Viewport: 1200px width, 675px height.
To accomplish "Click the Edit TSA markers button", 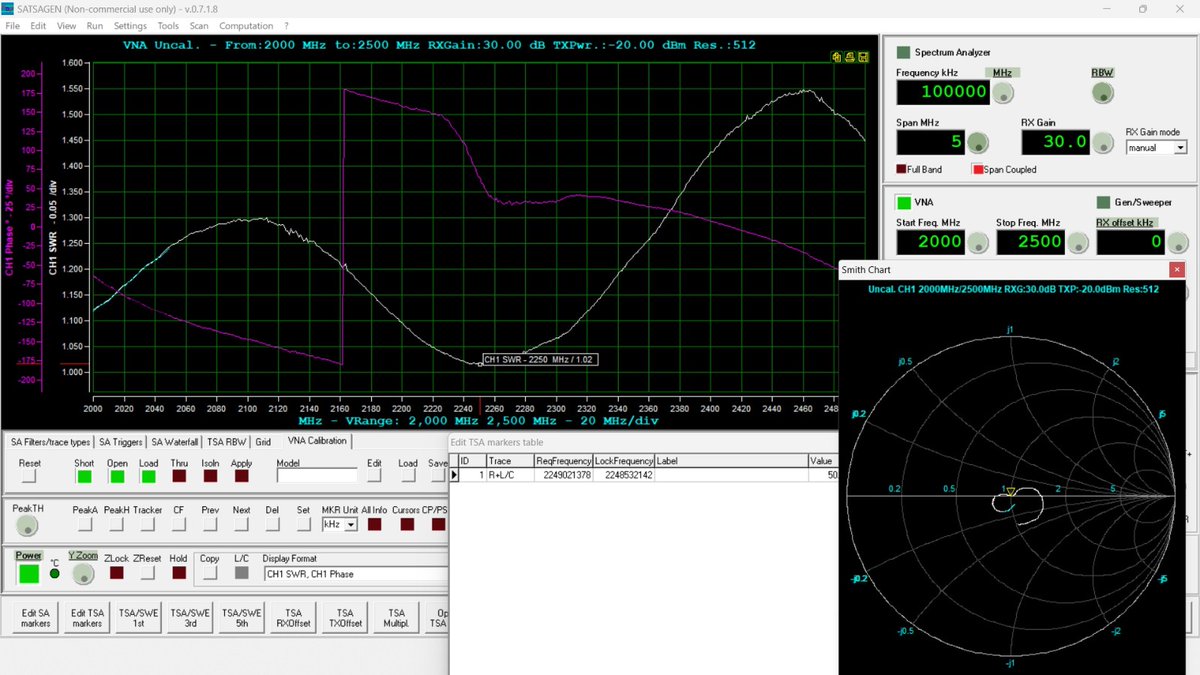I will pyautogui.click(x=87, y=618).
